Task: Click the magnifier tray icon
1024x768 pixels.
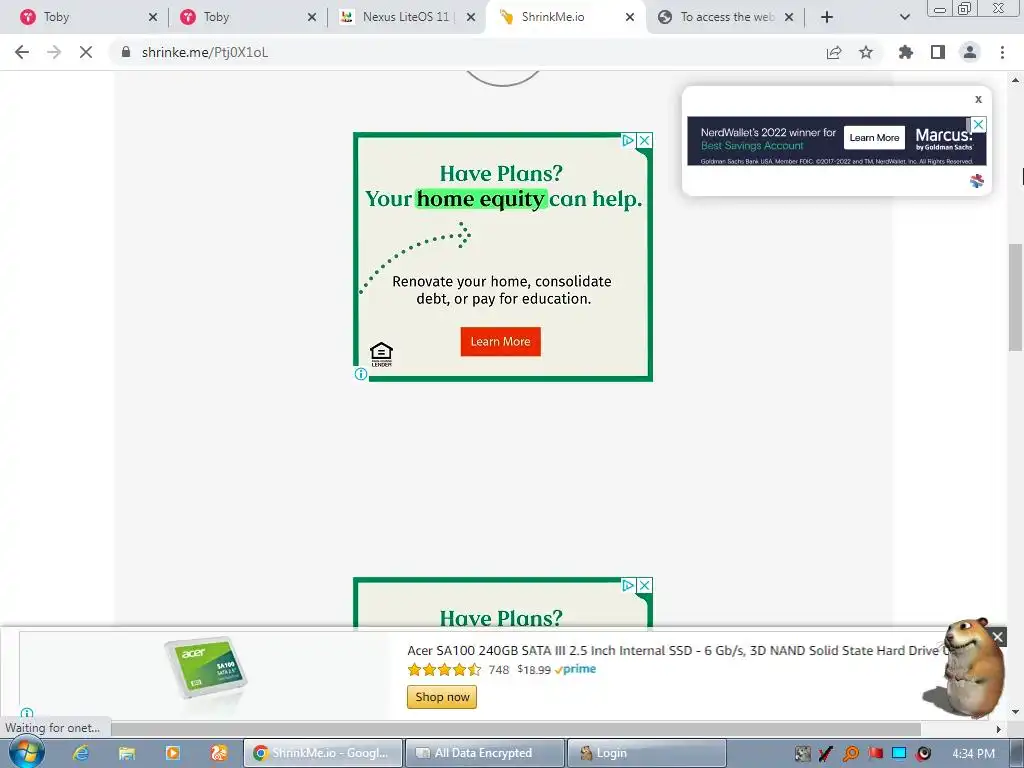Action: [850, 754]
